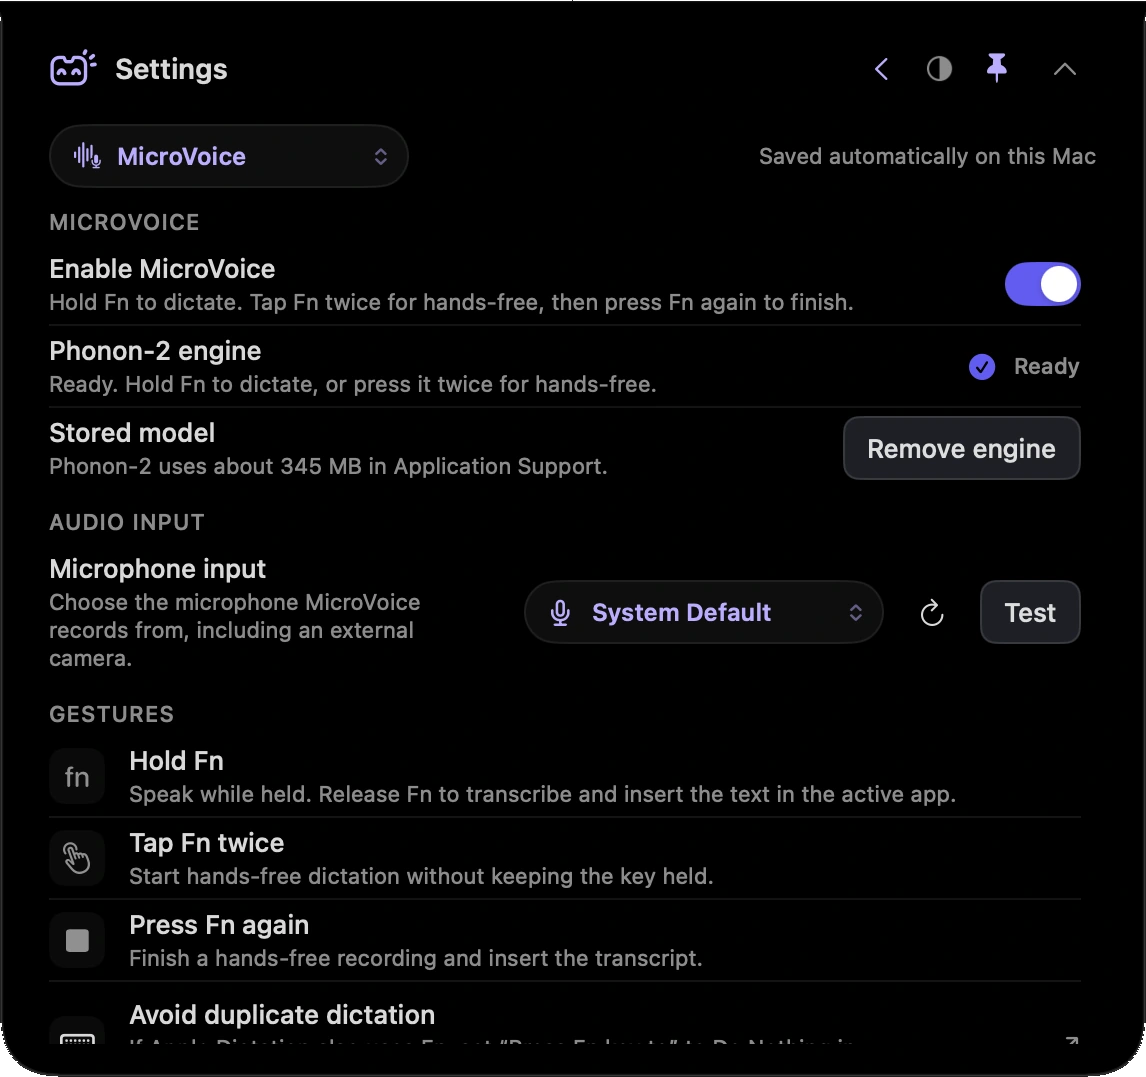Click the Remove engine button
1146x1077 pixels.
(x=961, y=449)
